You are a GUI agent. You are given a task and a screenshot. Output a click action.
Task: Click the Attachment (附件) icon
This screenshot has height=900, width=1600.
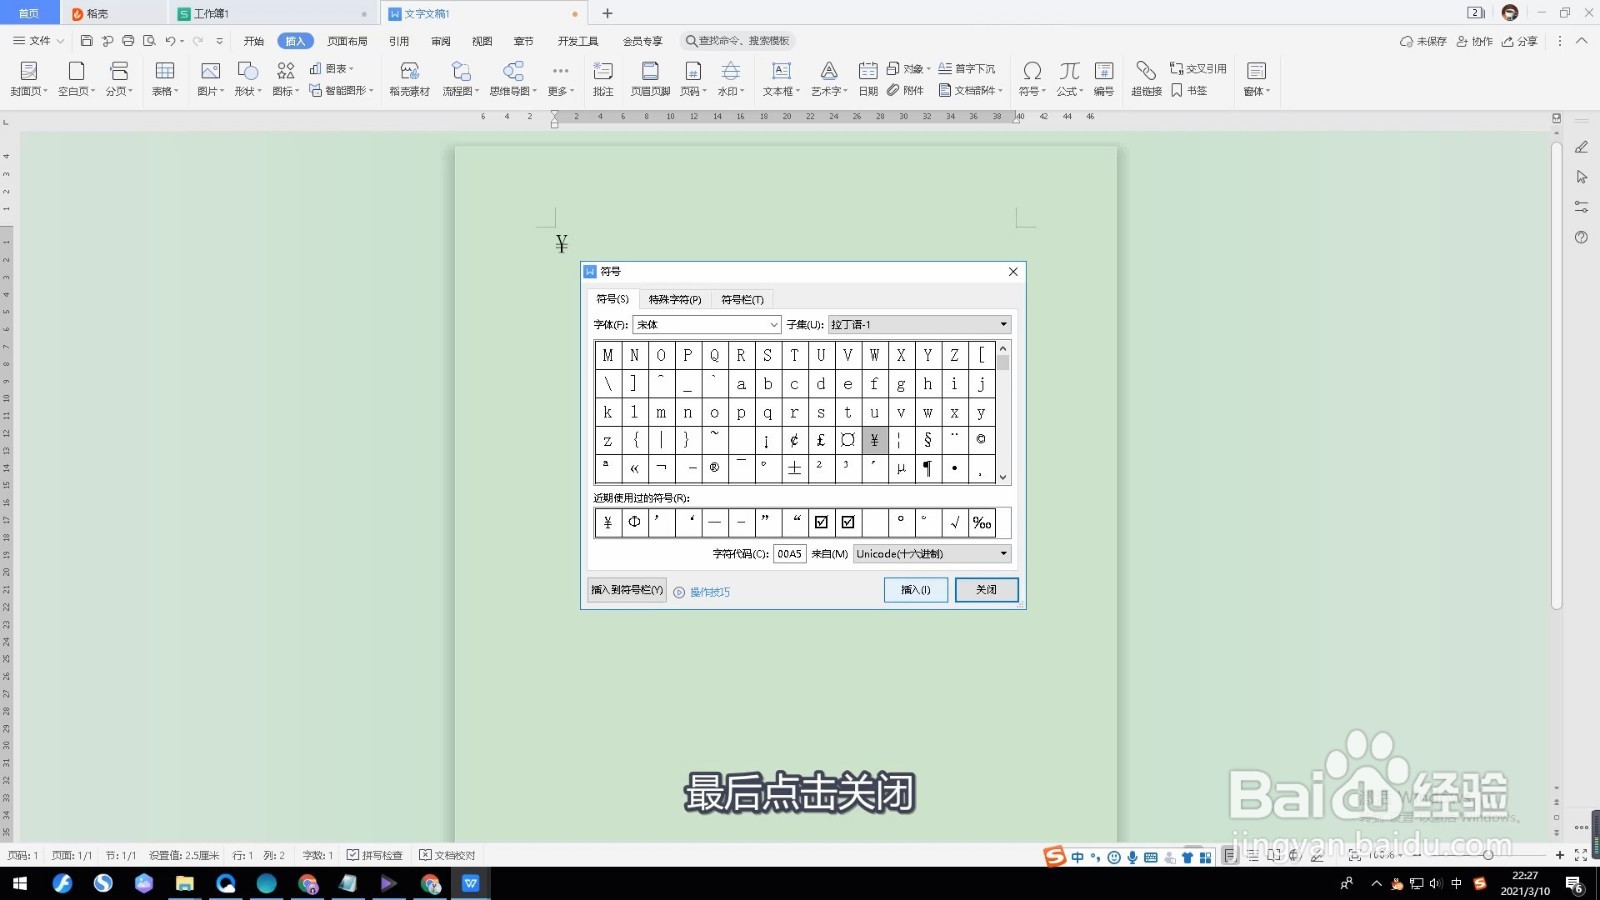(x=905, y=90)
